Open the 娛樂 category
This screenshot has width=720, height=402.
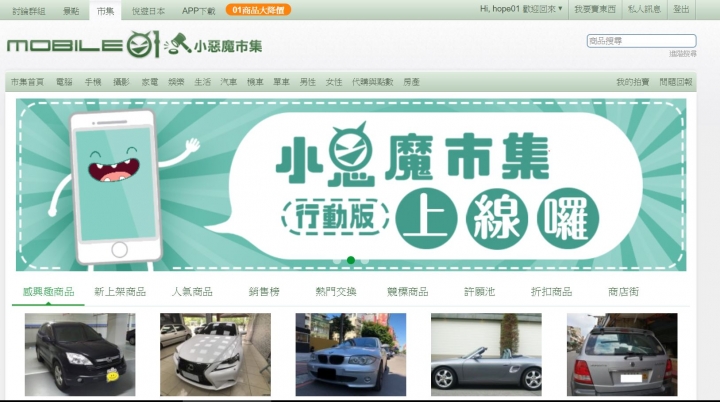176,82
